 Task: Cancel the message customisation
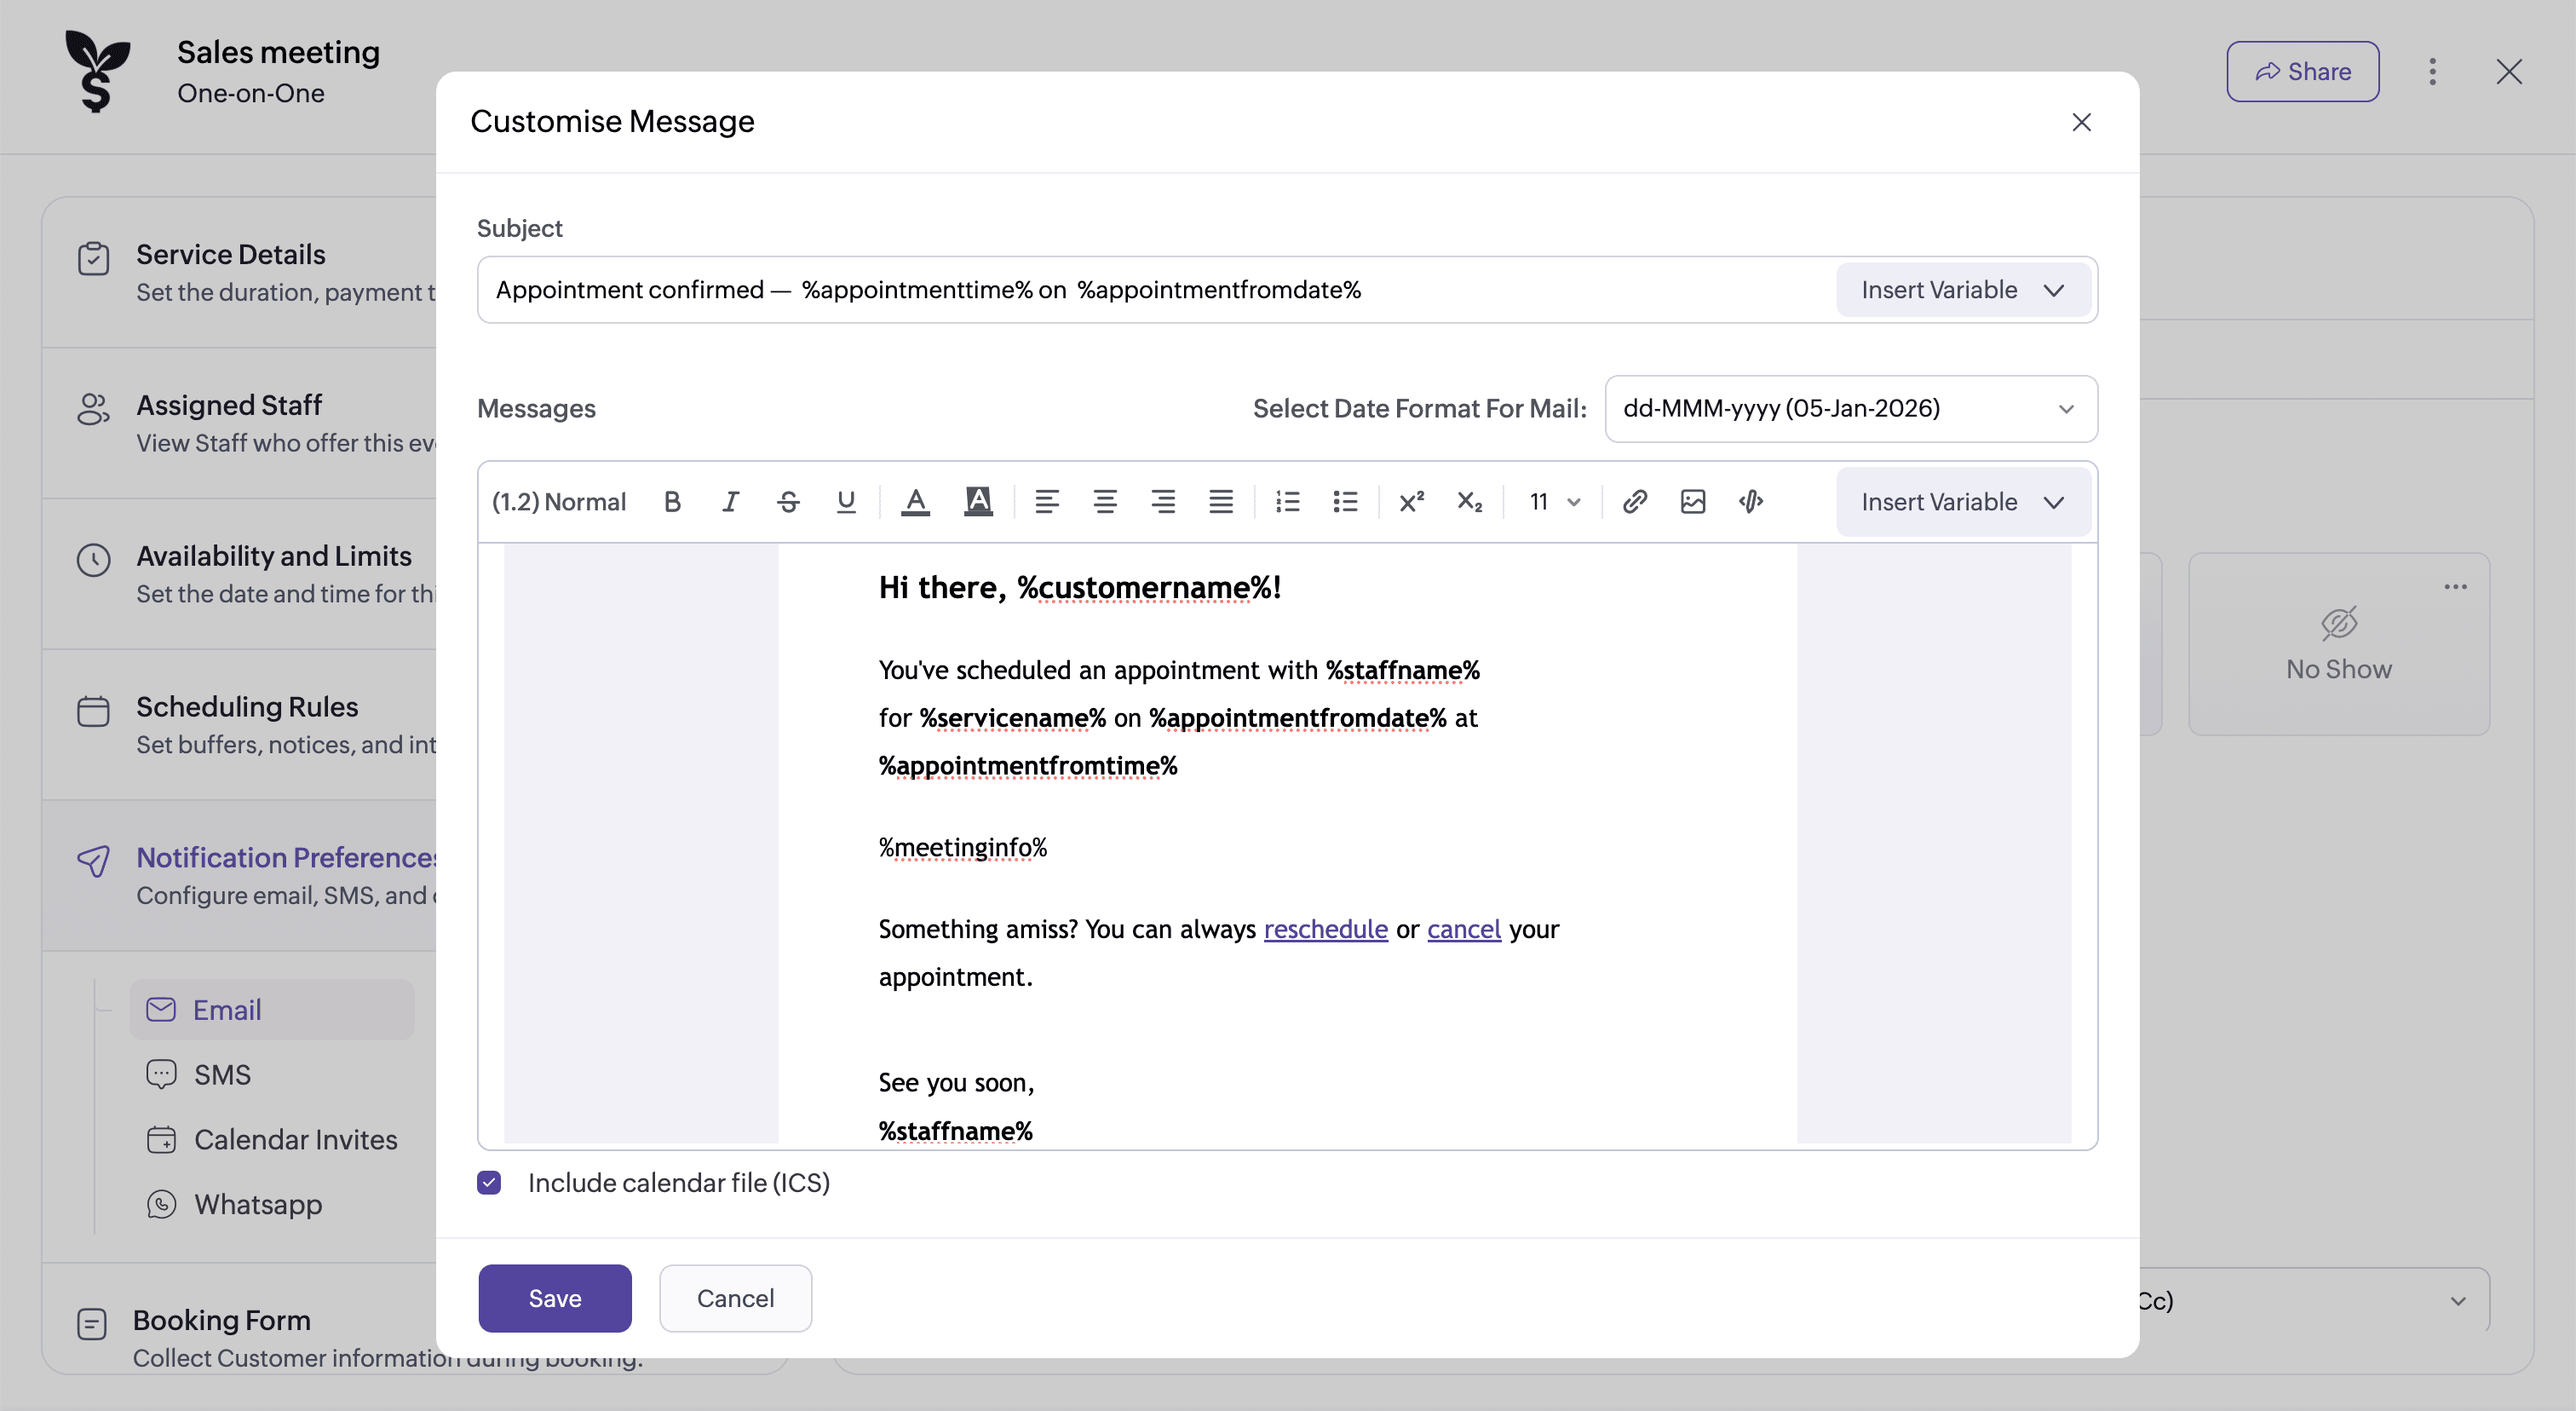pos(735,1299)
